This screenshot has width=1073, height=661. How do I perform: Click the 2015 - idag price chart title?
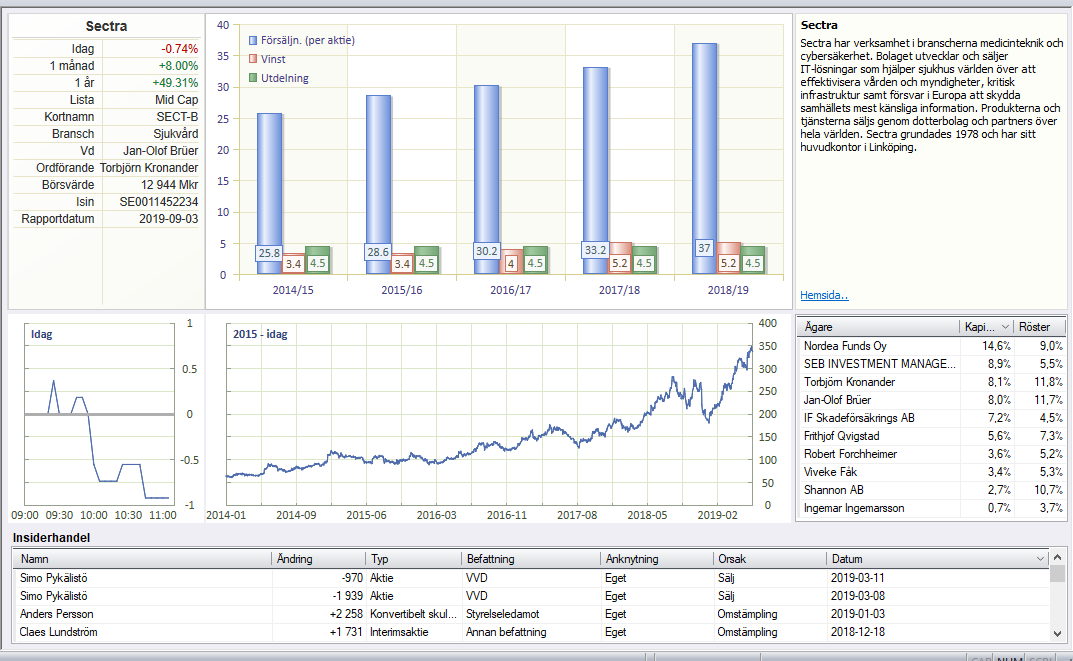click(x=260, y=335)
